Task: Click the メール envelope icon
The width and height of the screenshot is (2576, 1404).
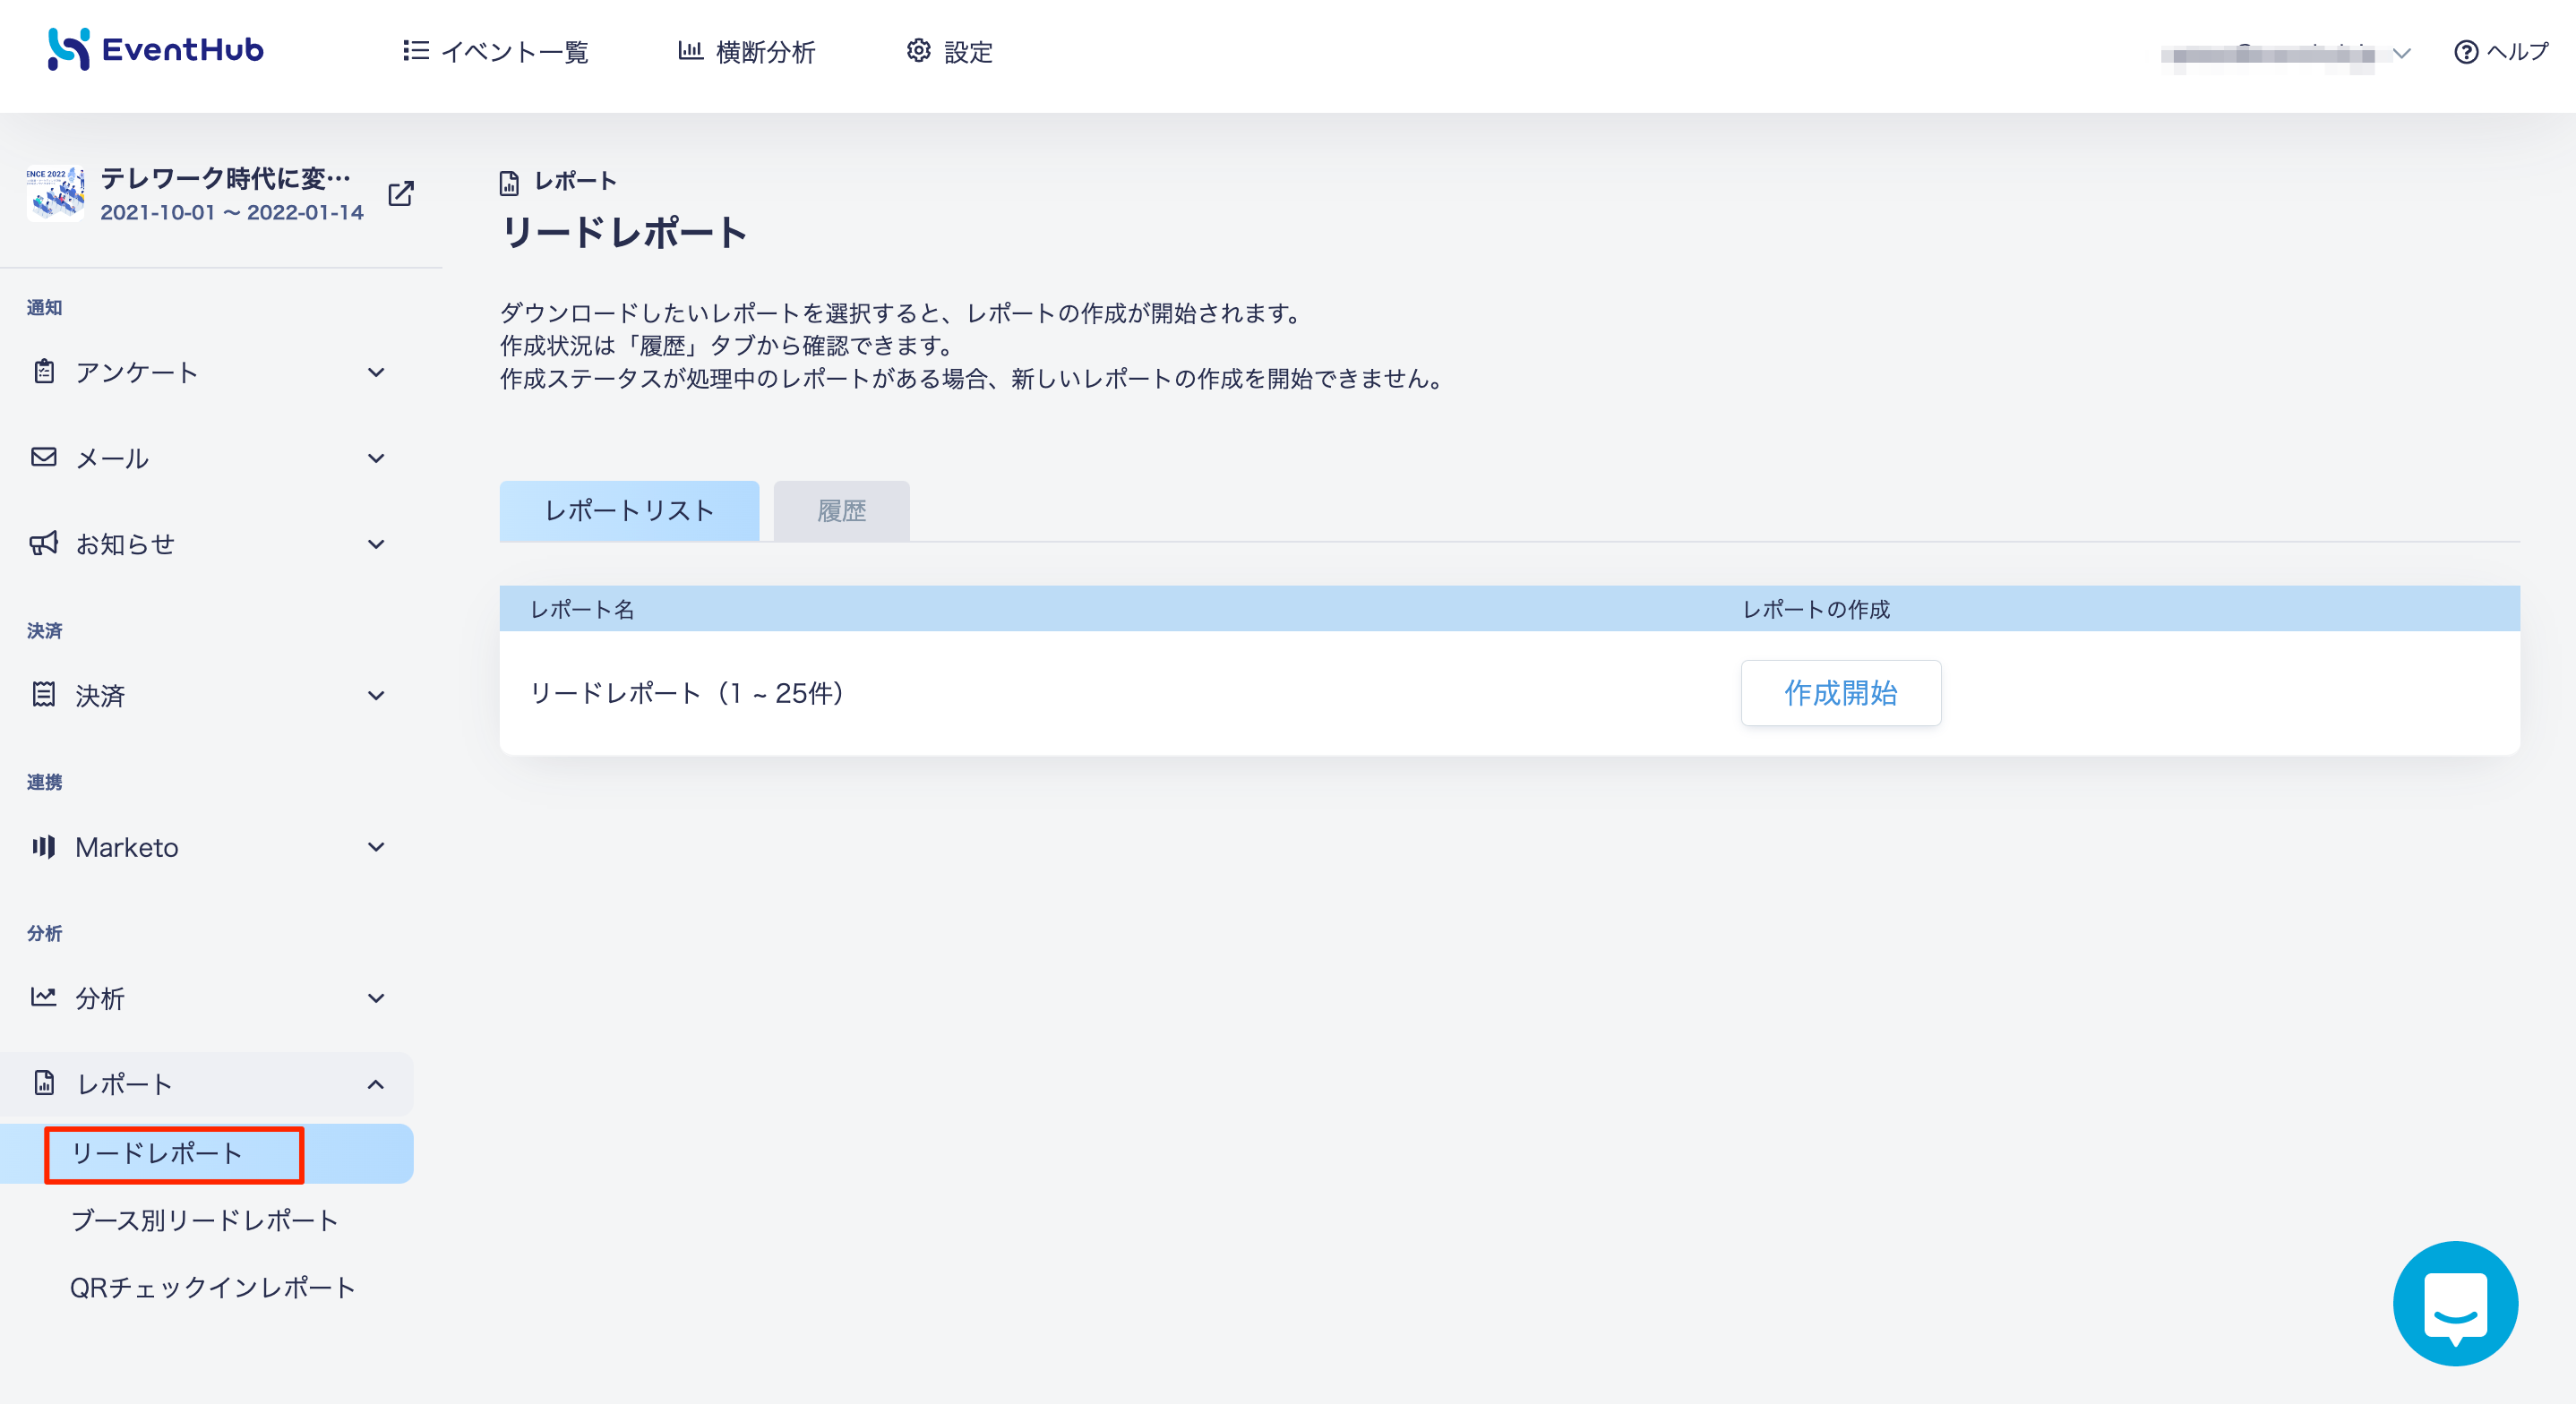Action: [x=44, y=457]
